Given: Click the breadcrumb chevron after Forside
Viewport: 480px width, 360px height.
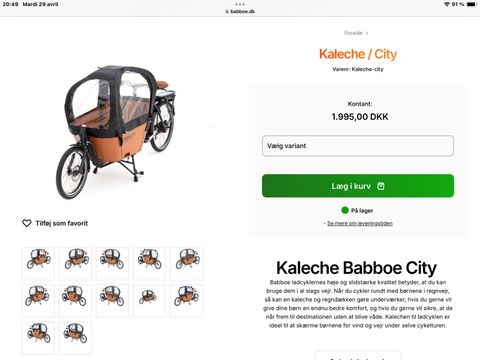Looking at the screenshot, I should (x=367, y=33).
